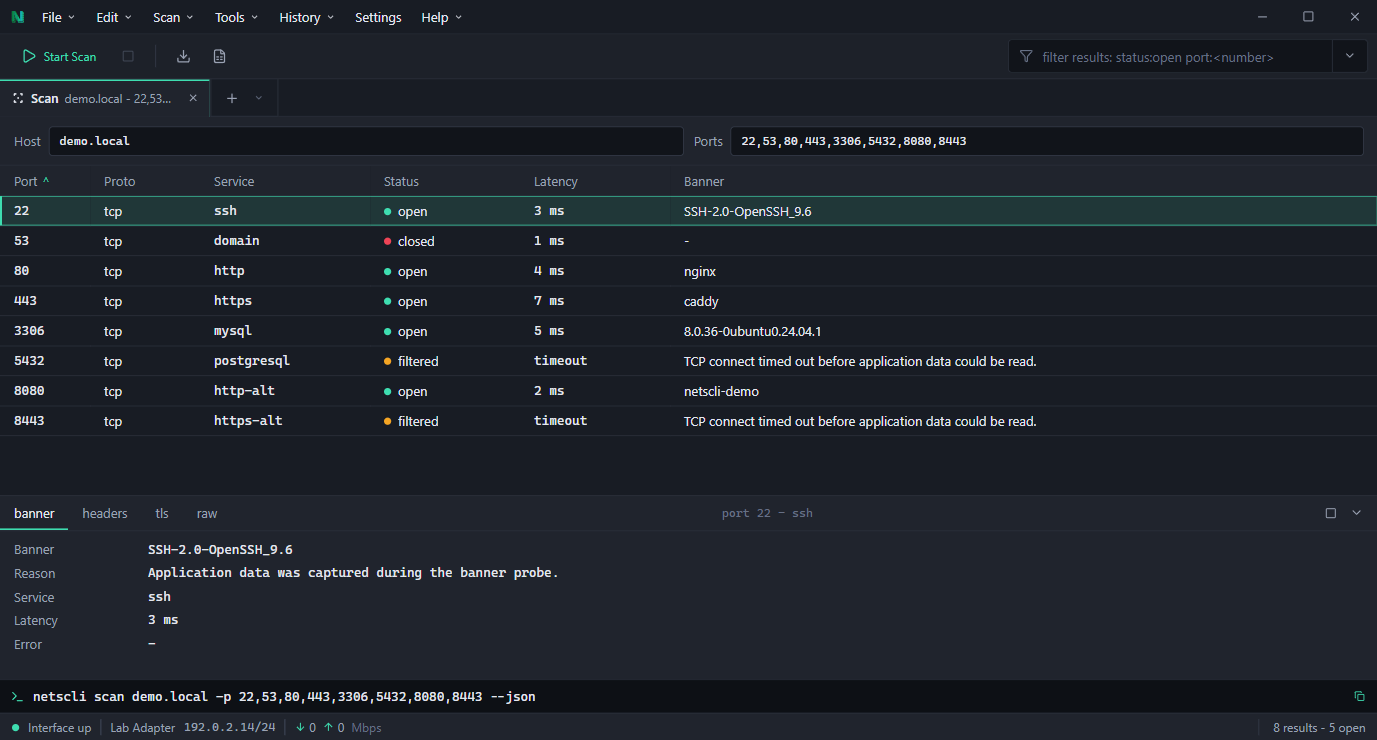The height and width of the screenshot is (740, 1377).
Task: Click the scan tab icon
Action: (x=17, y=98)
